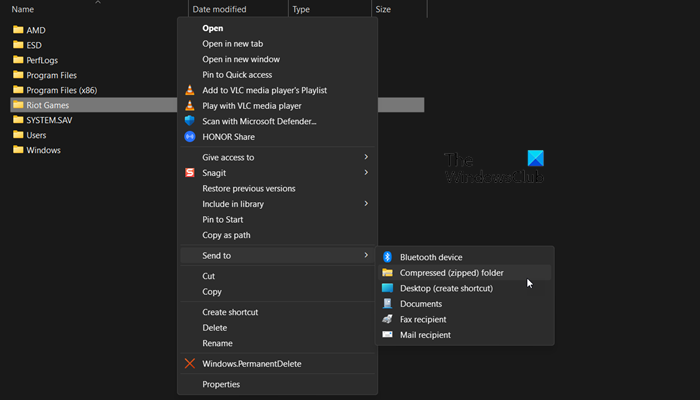
Task: Click the HONOR Share icon
Action: (191, 136)
